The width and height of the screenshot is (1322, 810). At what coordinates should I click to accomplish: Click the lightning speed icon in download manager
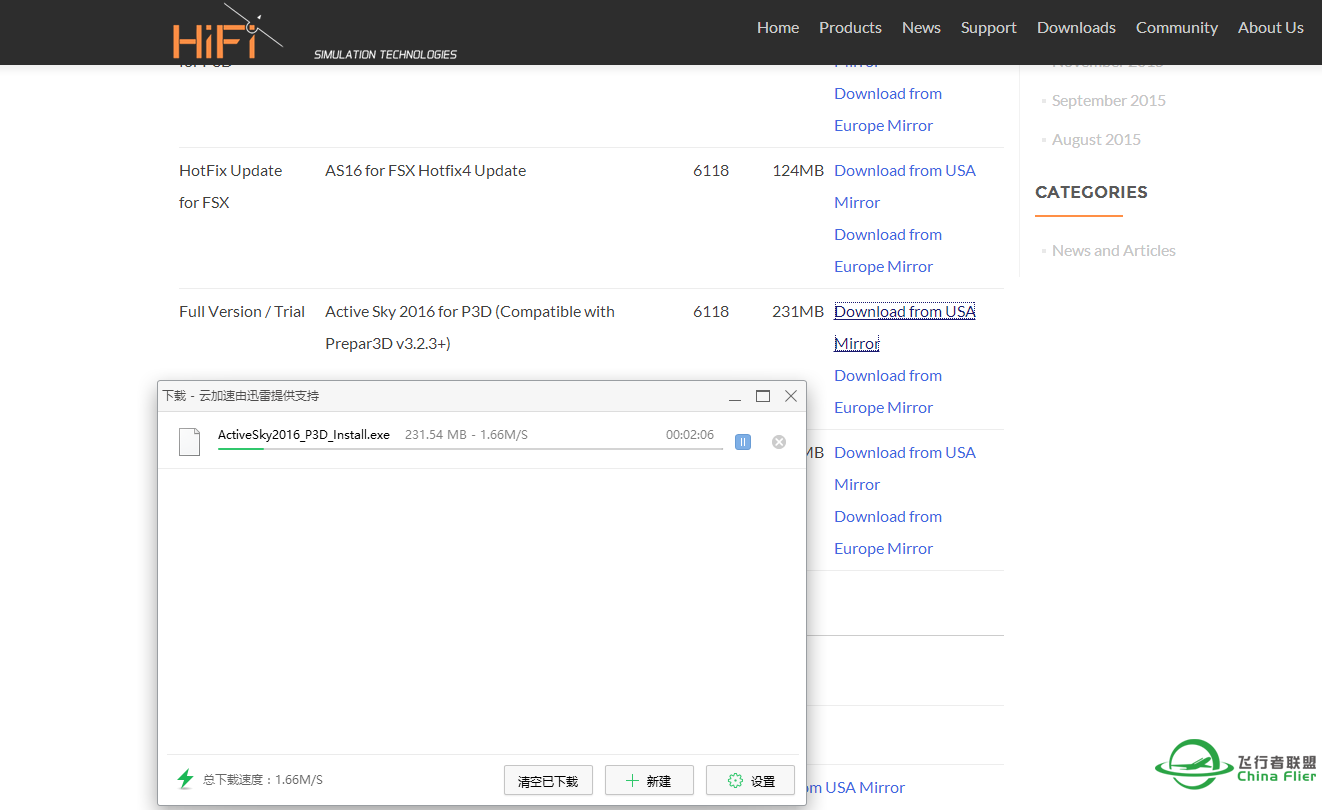(x=185, y=779)
